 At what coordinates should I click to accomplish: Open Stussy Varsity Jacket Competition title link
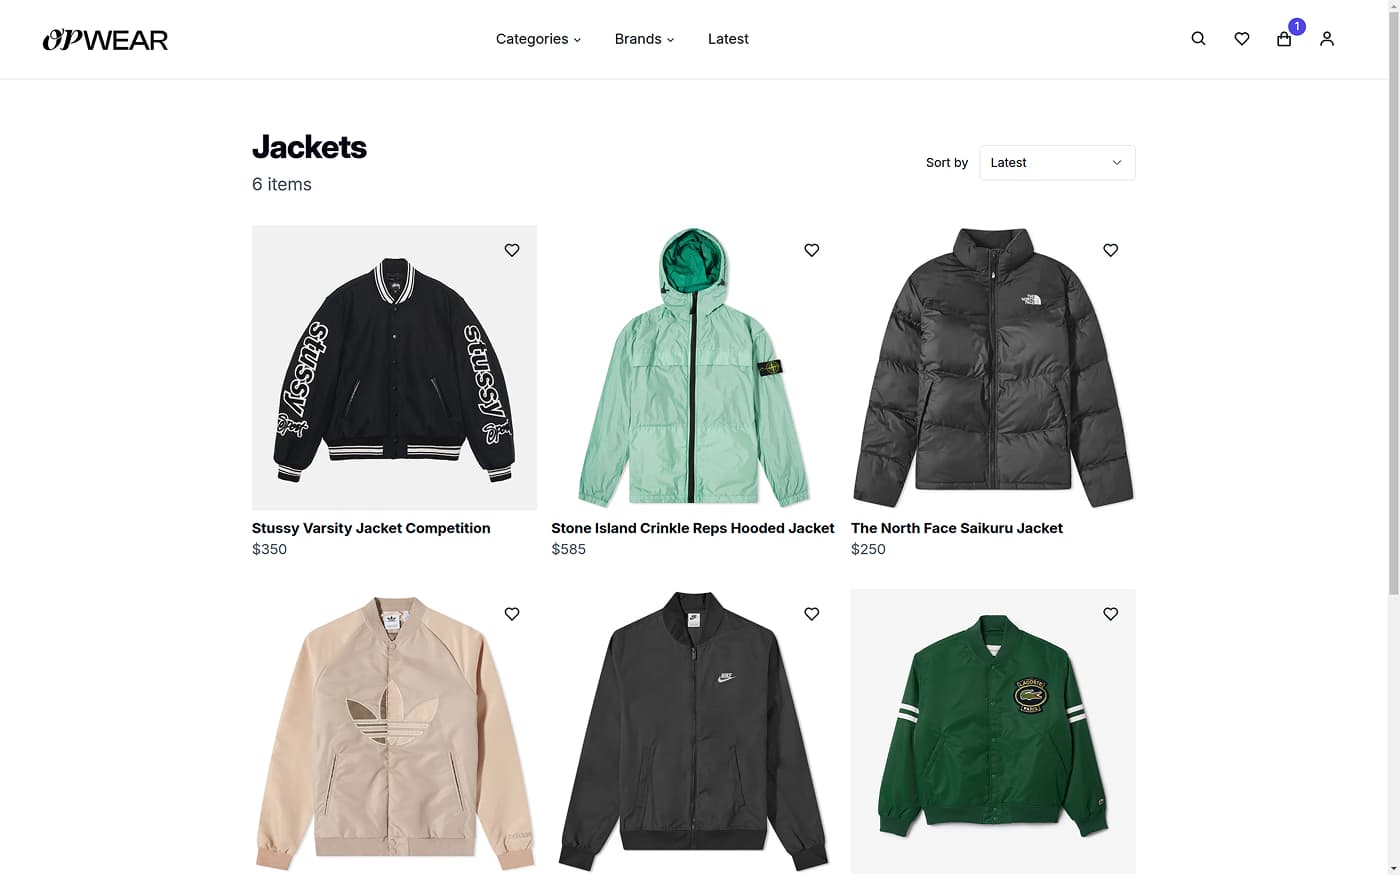tap(371, 528)
